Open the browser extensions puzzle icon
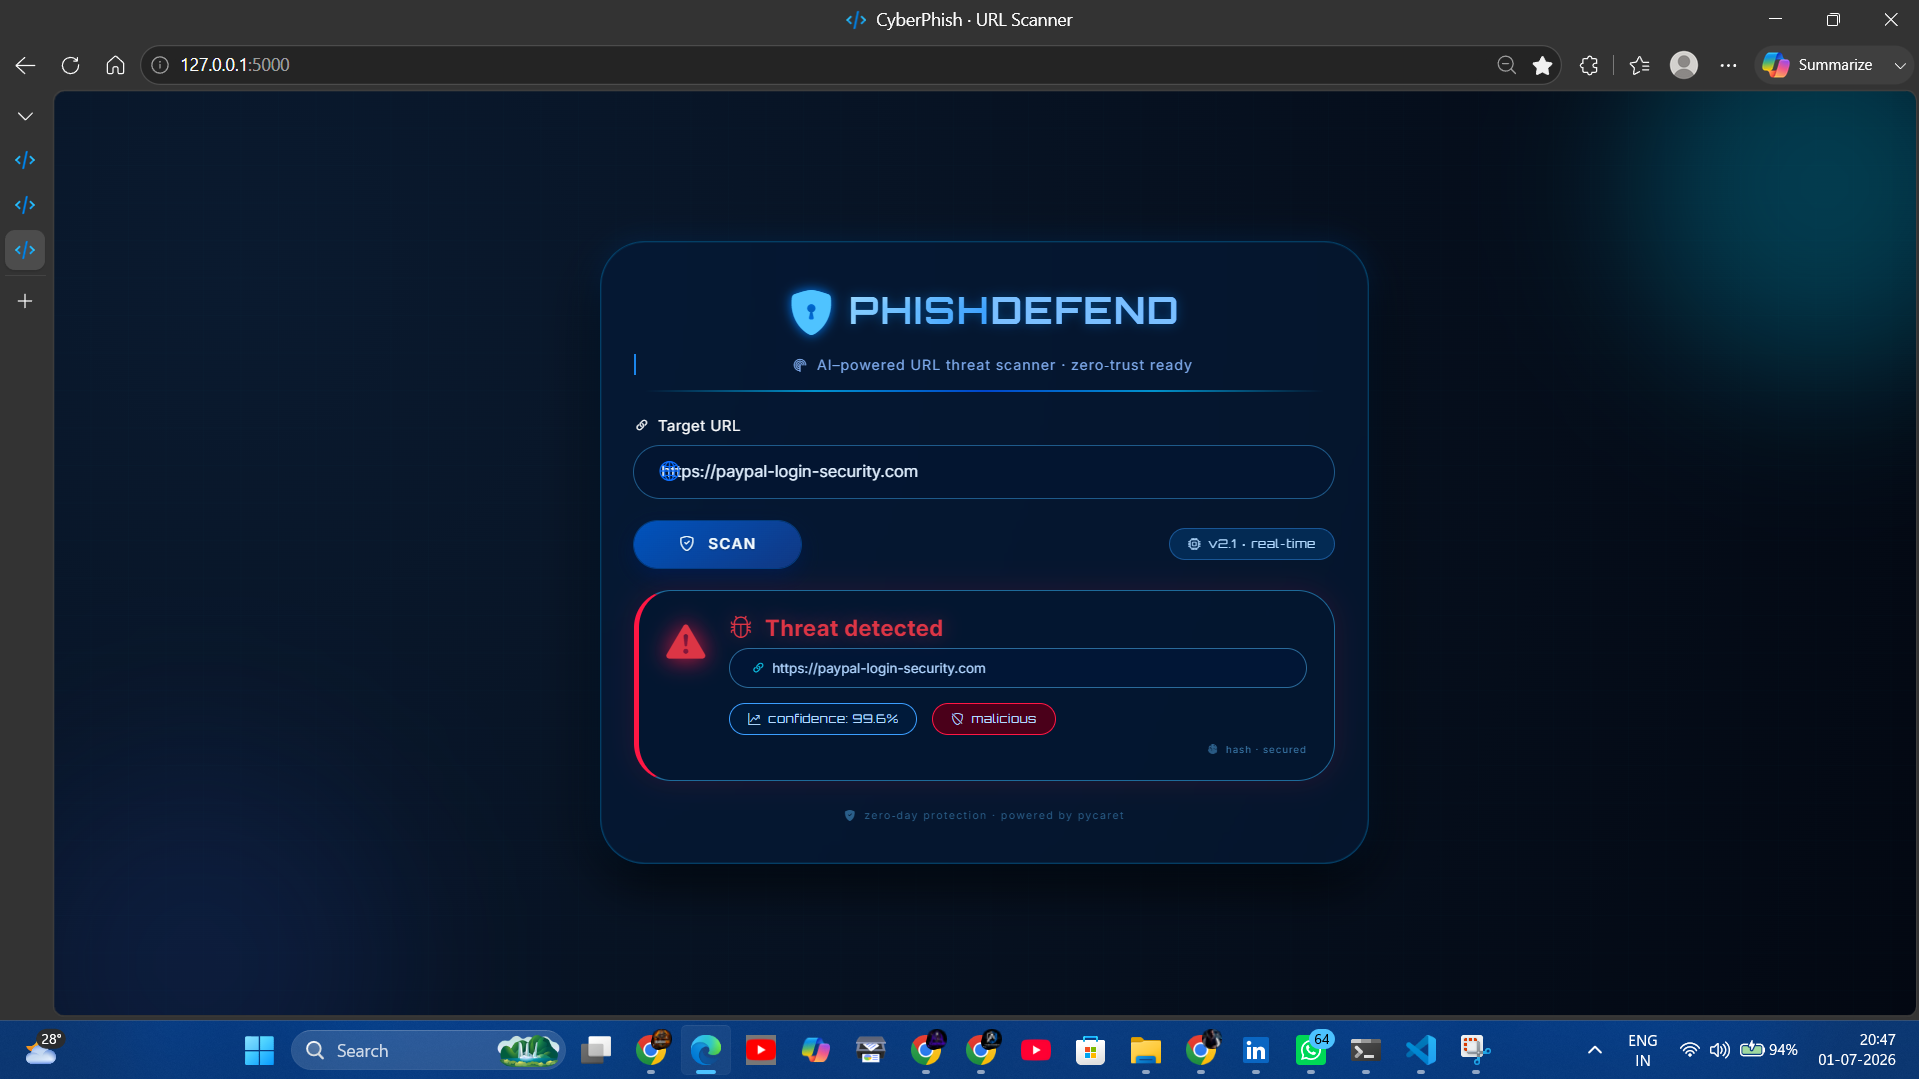This screenshot has width=1919, height=1079. [x=1589, y=65]
